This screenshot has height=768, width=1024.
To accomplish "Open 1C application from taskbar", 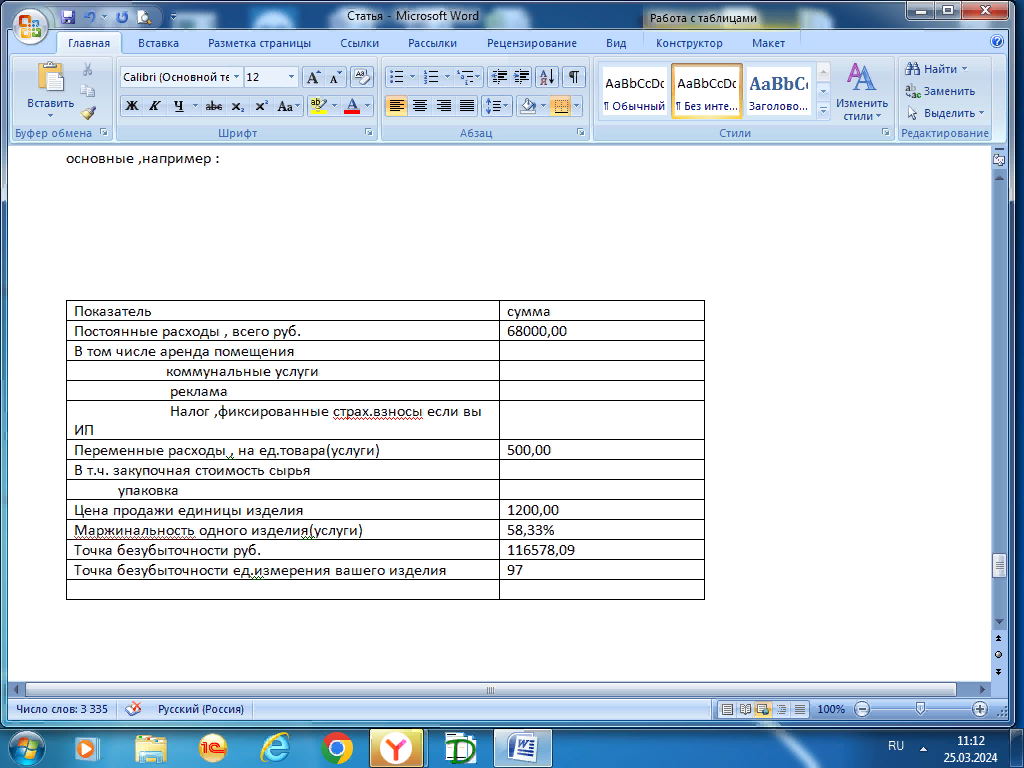I will click(x=212, y=748).
